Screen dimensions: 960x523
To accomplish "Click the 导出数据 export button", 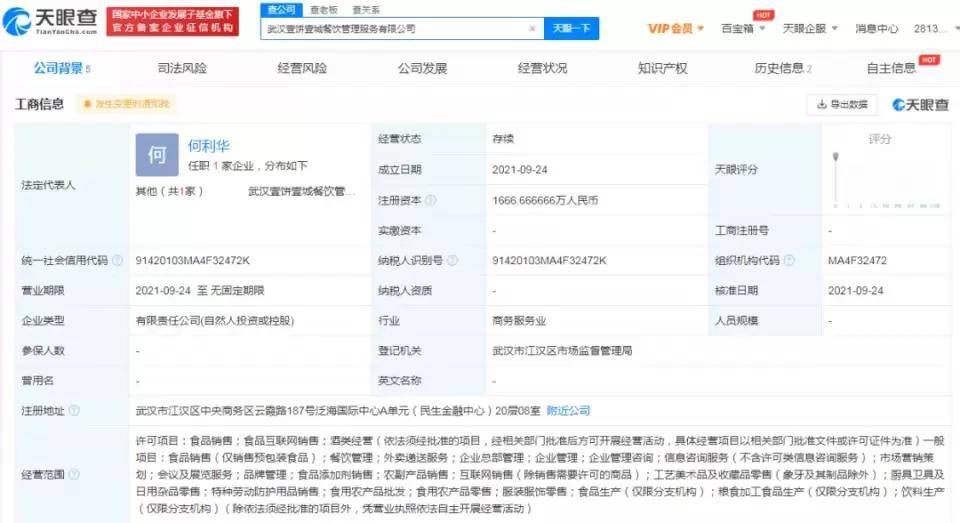I will [842, 105].
